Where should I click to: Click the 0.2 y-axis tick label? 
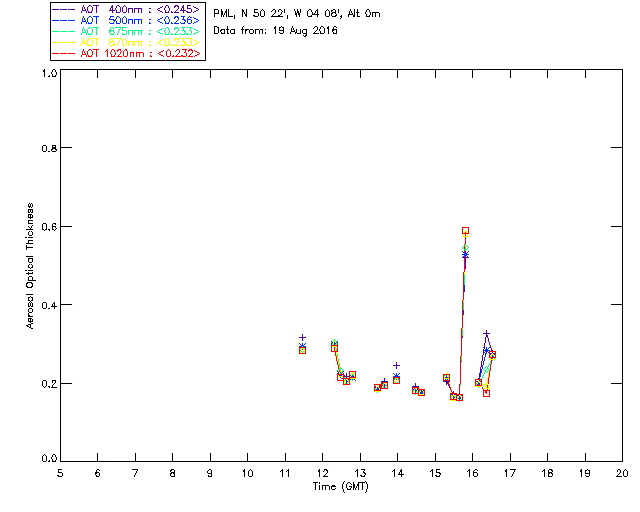[x=49, y=384]
